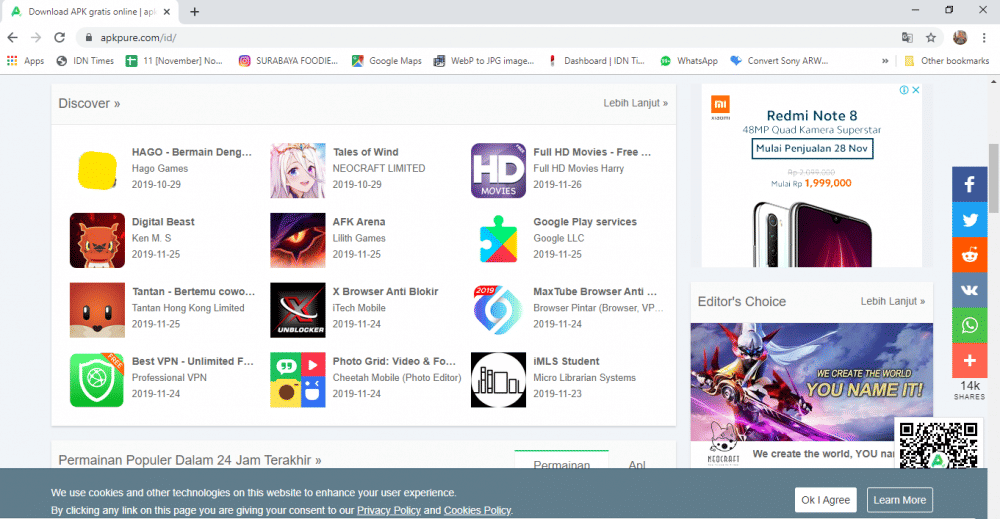
Task: Click the X Browser Anti Blokir icon
Action: point(297,310)
